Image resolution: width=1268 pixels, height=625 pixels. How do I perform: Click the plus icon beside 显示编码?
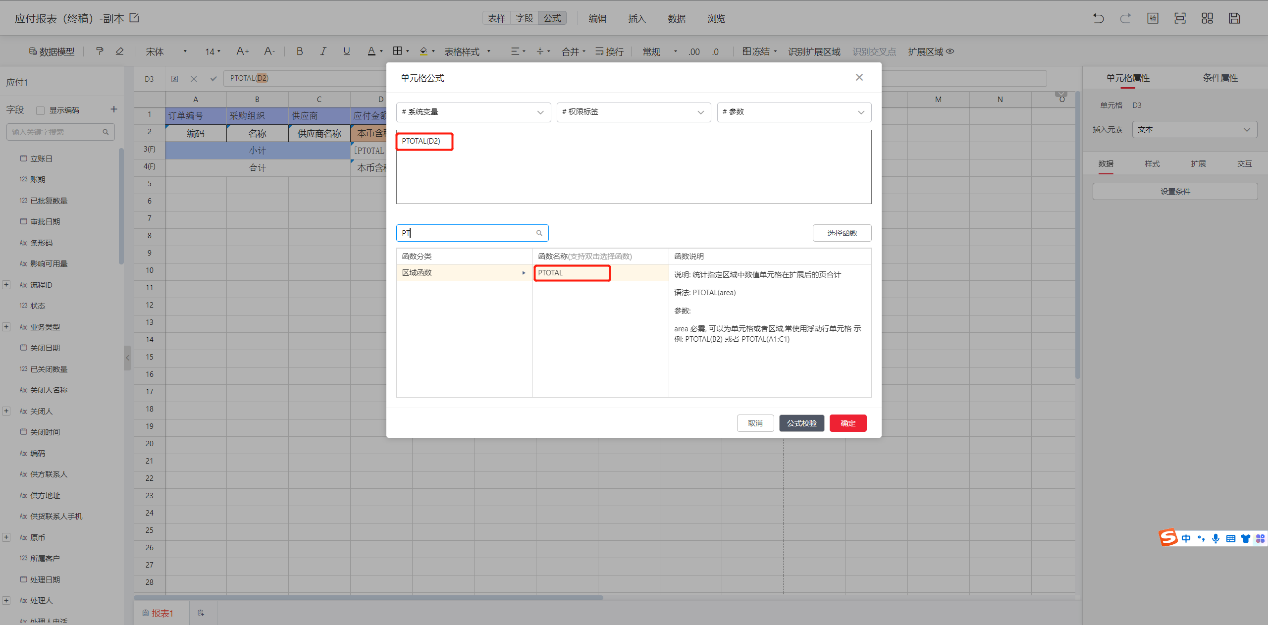(x=114, y=110)
